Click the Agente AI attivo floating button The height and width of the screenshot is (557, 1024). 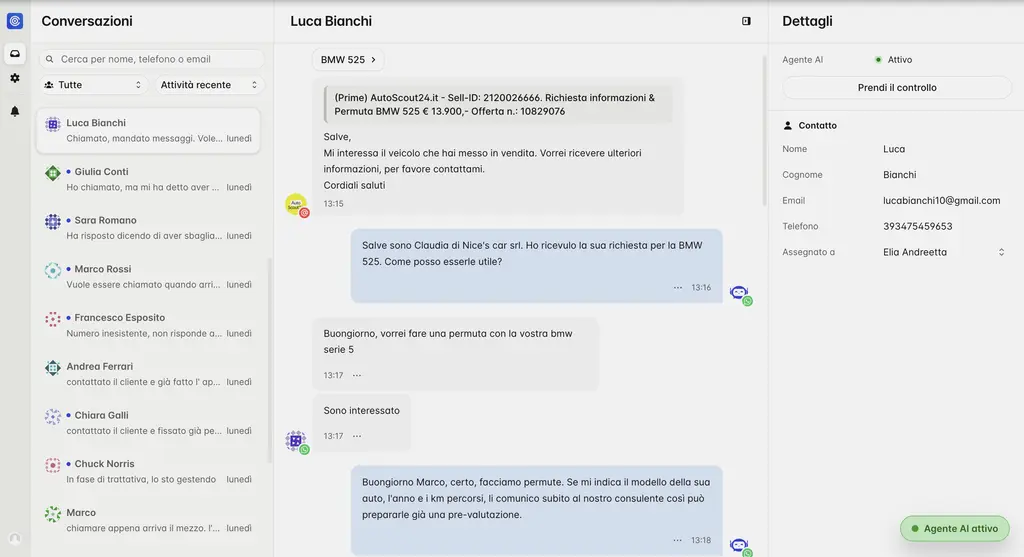click(954, 528)
